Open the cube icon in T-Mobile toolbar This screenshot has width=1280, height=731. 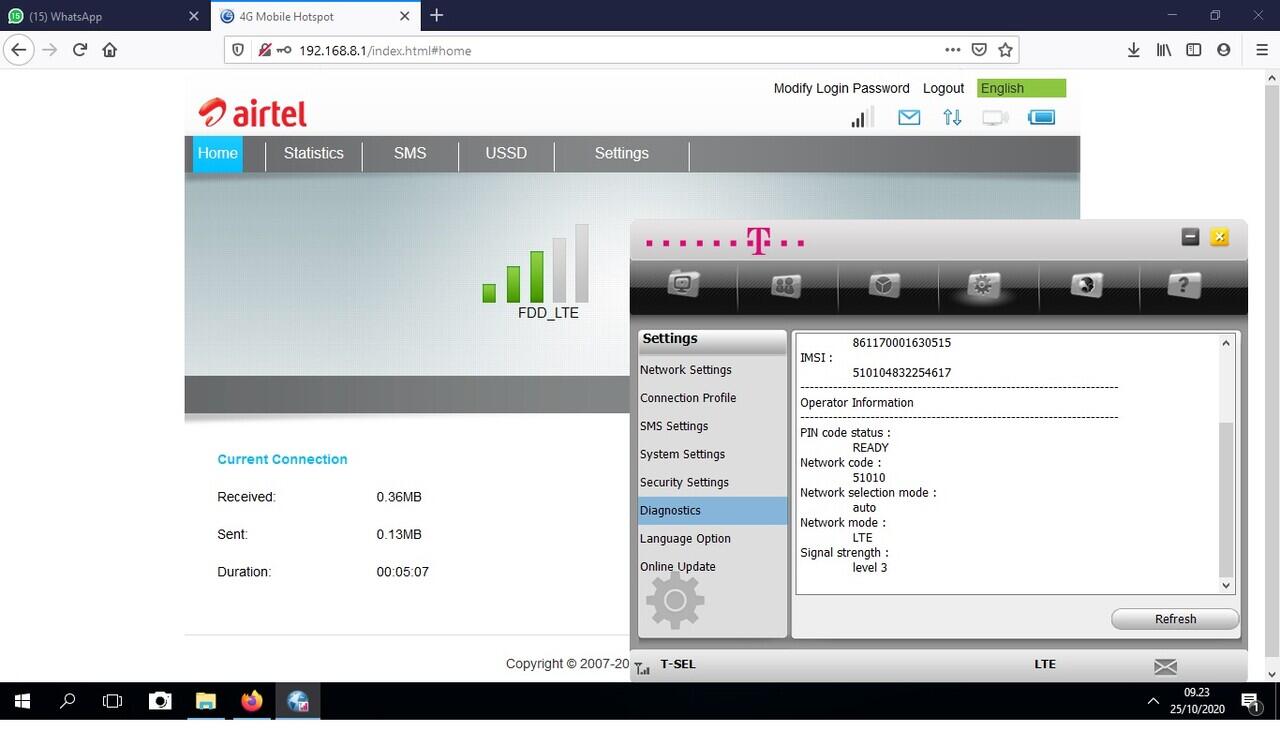885,286
